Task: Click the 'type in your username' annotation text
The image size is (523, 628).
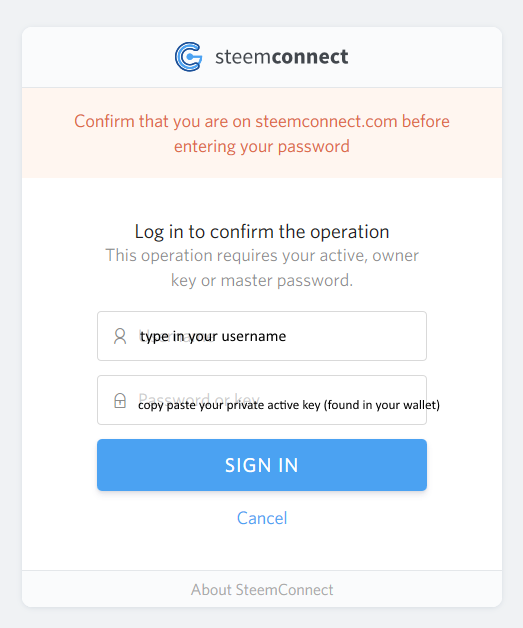Action: 213,336
